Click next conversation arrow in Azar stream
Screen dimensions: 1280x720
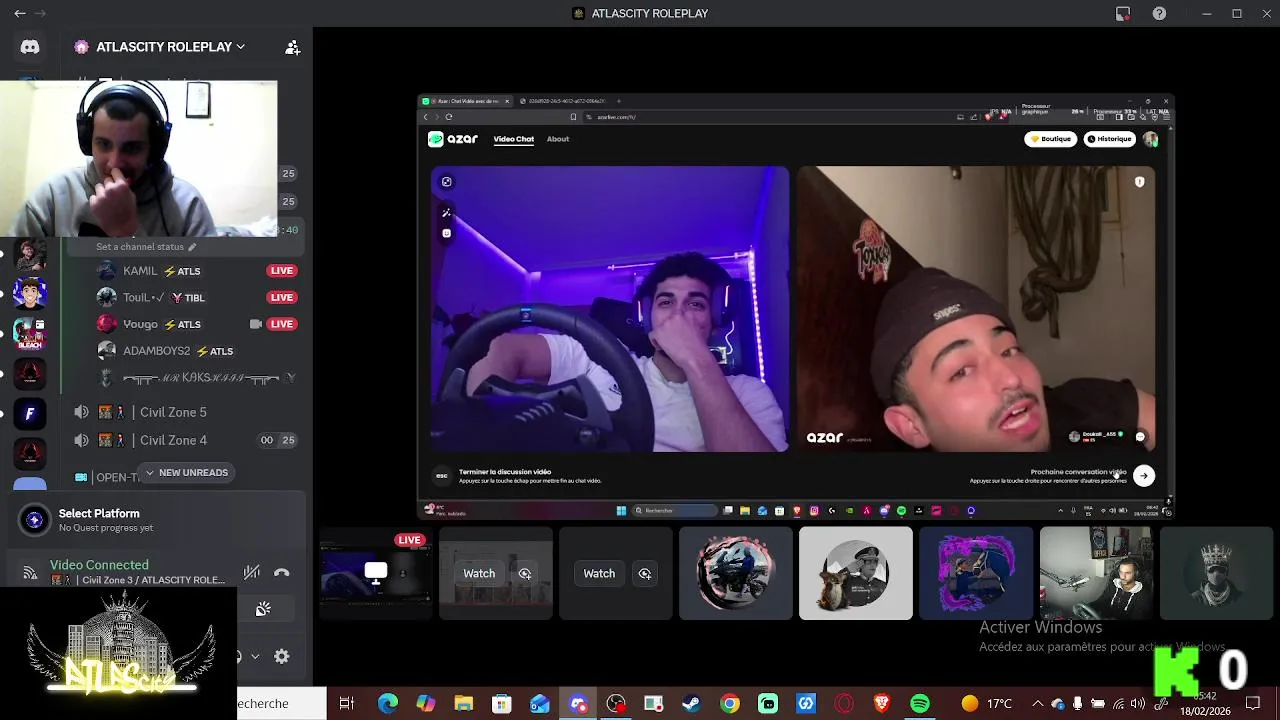pyautogui.click(x=1144, y=476)
